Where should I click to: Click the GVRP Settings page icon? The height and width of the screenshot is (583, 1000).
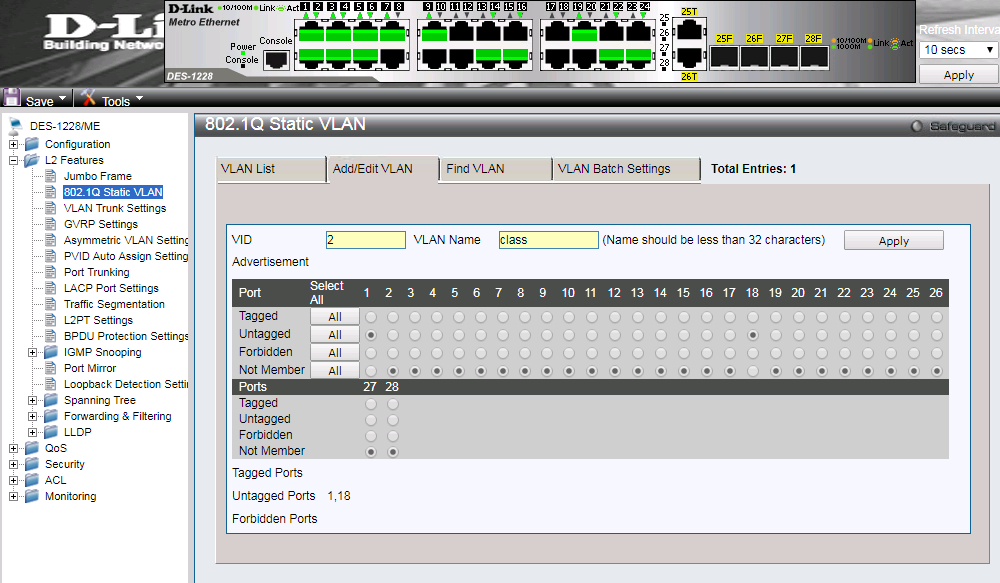[x=51, y=224]
